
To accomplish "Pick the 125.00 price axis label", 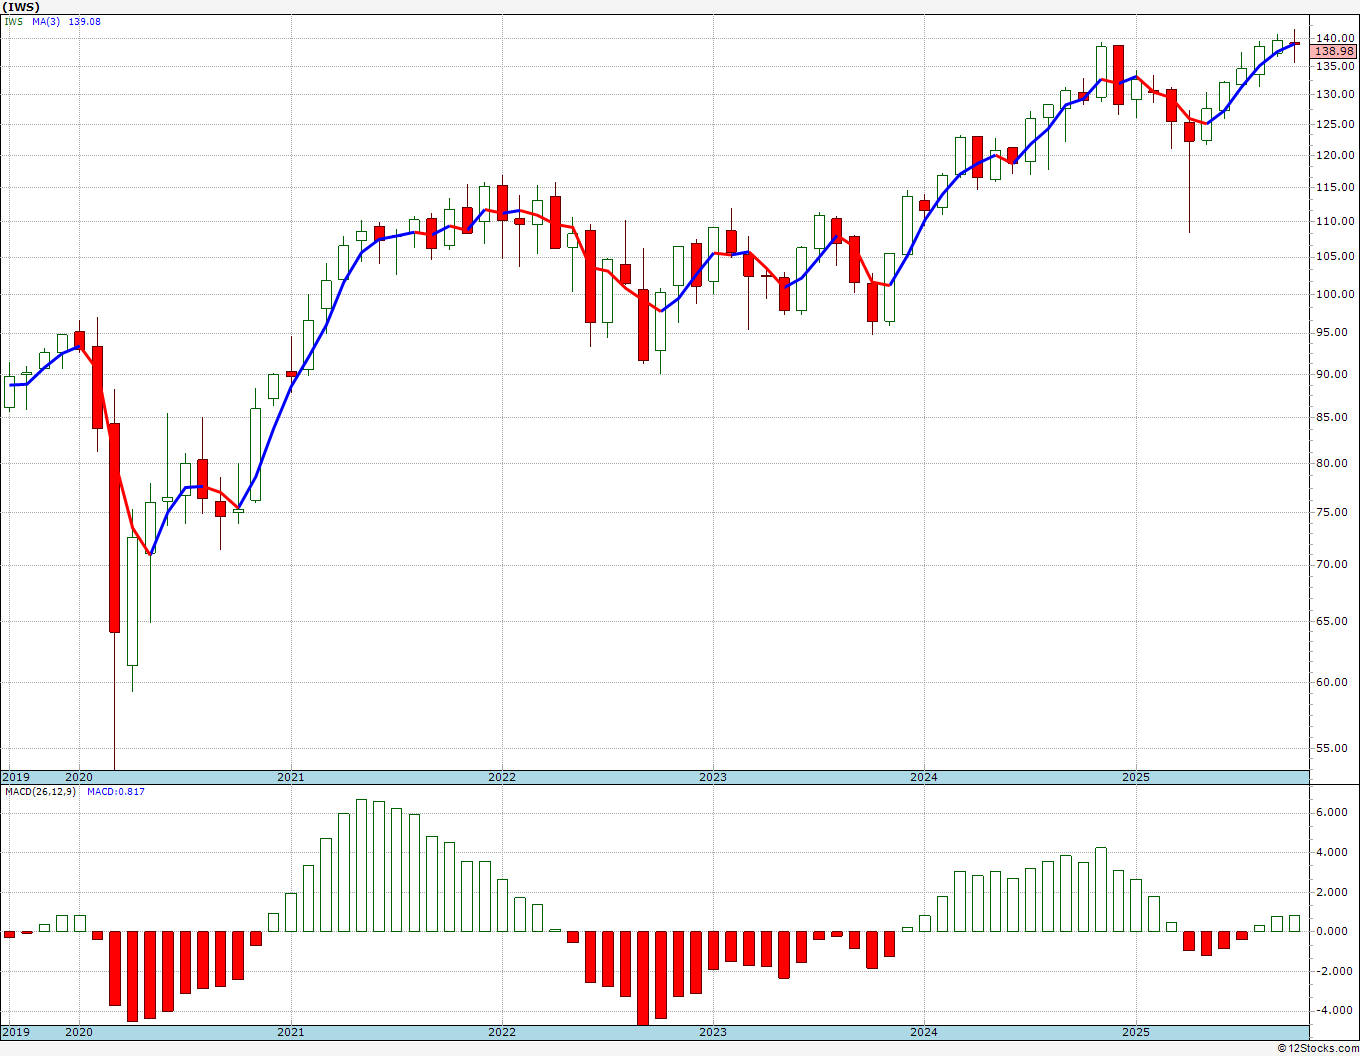I will (1335, 125).
